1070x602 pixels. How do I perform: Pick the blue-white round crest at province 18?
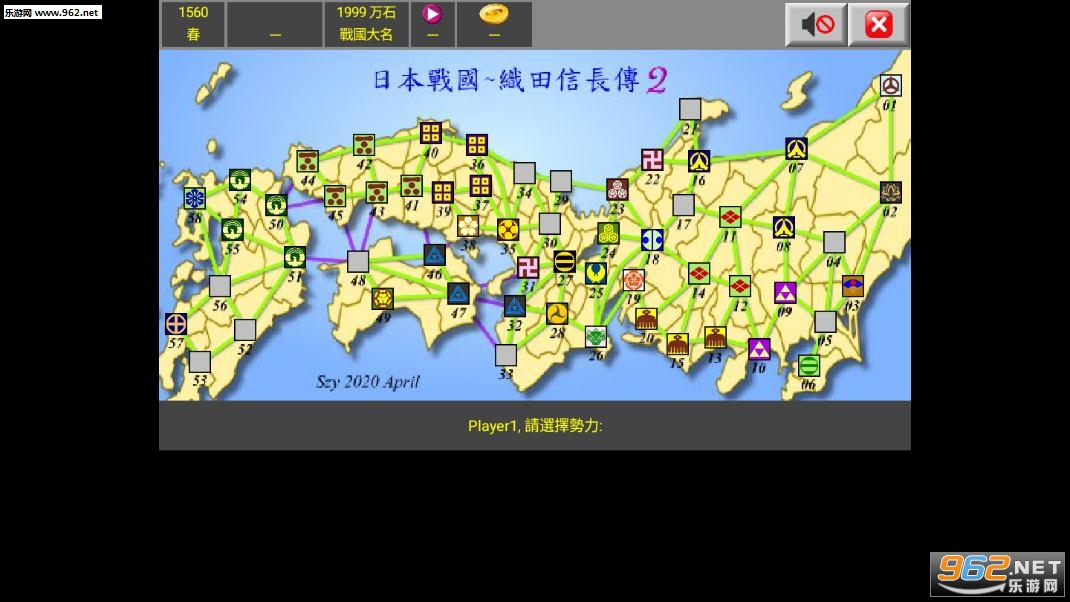[652, 240]
